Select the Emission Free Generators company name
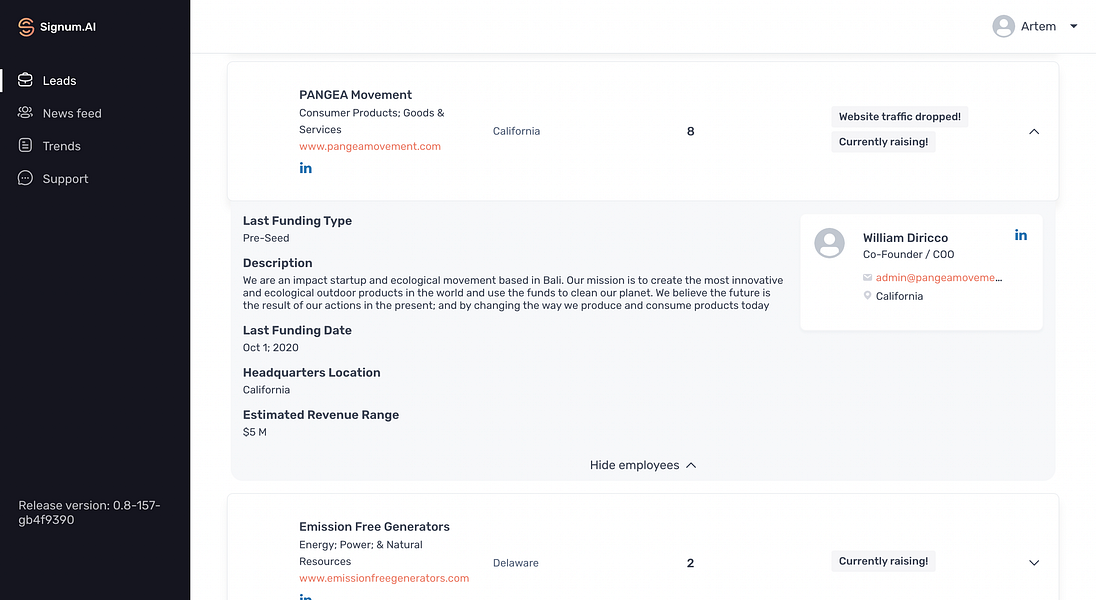This screenshot has height=600, width=1096. pyautogui.click(x=374, y=527)
